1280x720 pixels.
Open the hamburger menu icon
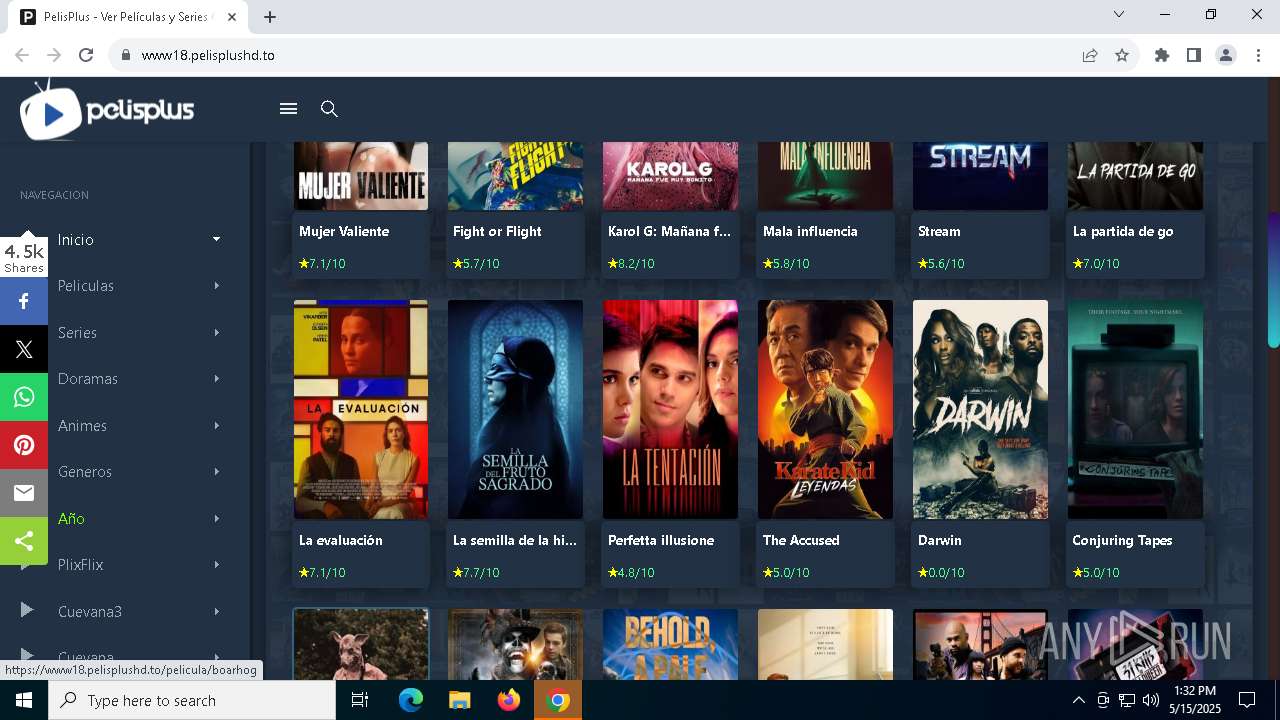[x=288, y=109]
